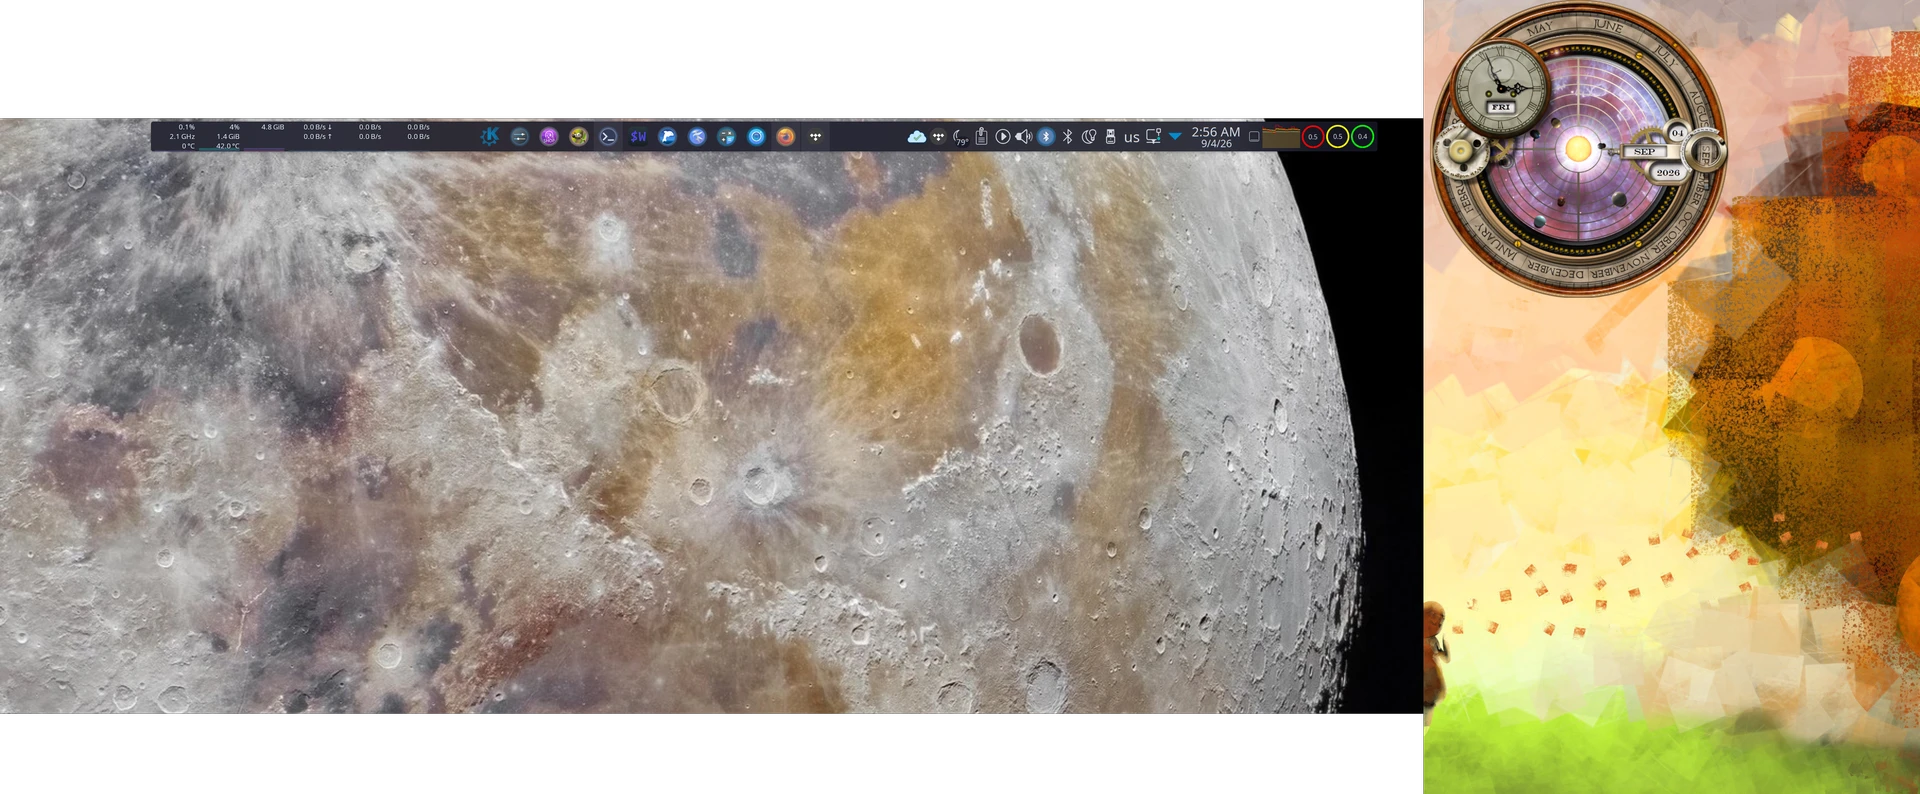Open the volume speaker tray icon
This screenshot has width=1920, height=794.
click(x=1024, y=137)
